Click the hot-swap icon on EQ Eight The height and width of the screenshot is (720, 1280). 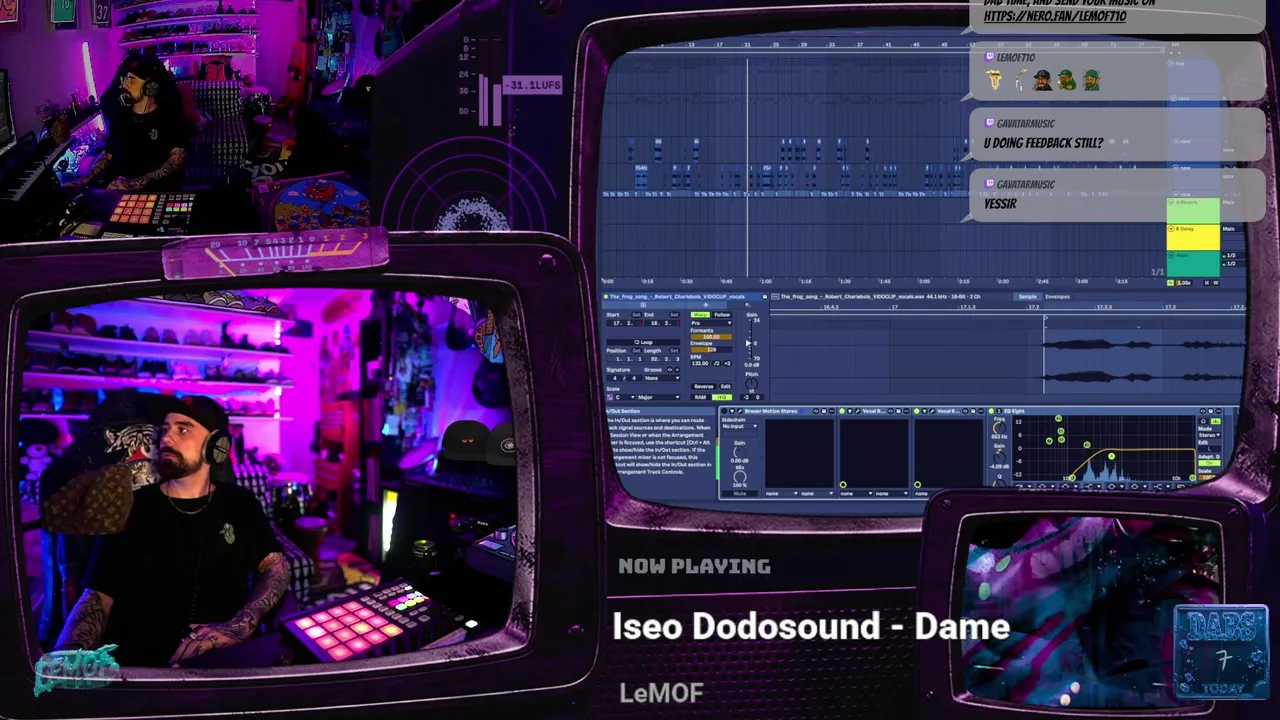1203,411
